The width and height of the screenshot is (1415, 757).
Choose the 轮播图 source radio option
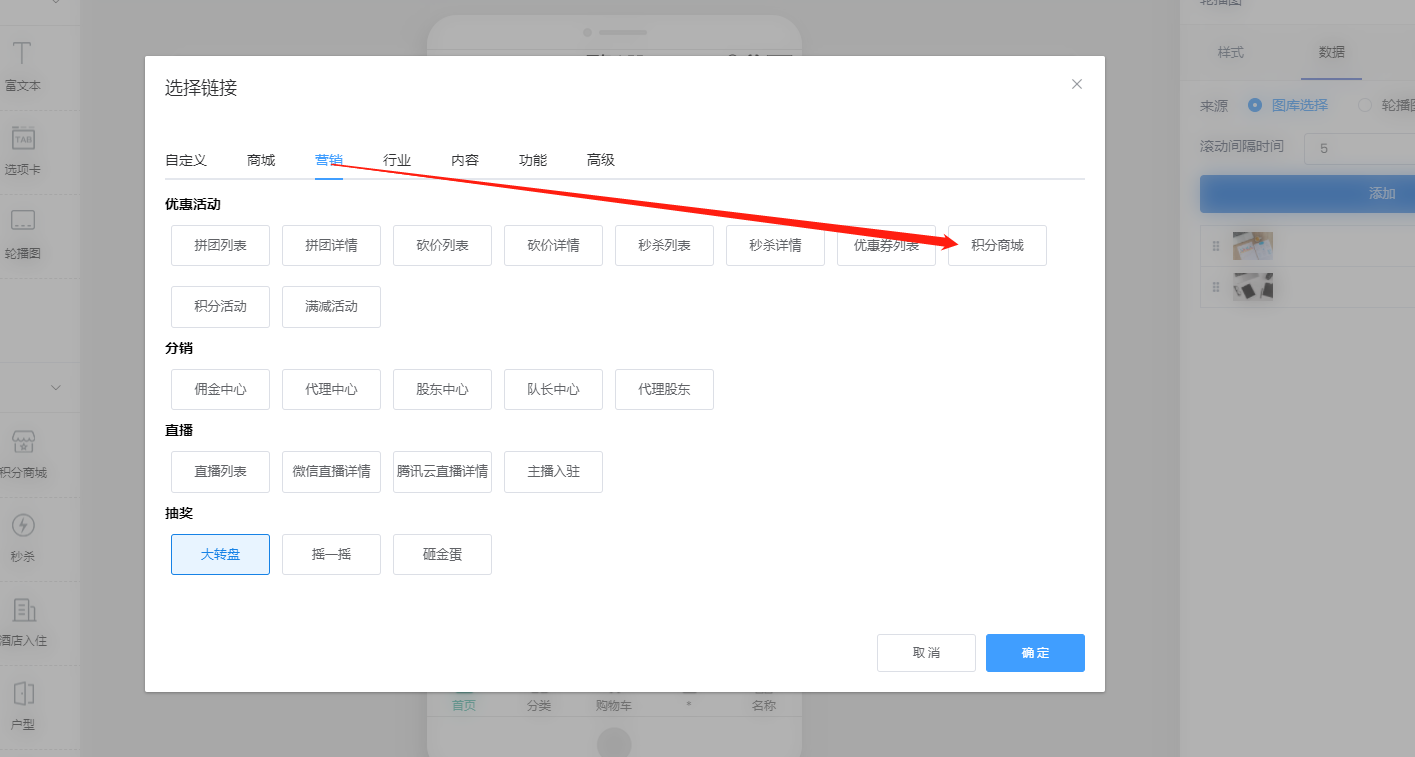[x=1365, y=105]
